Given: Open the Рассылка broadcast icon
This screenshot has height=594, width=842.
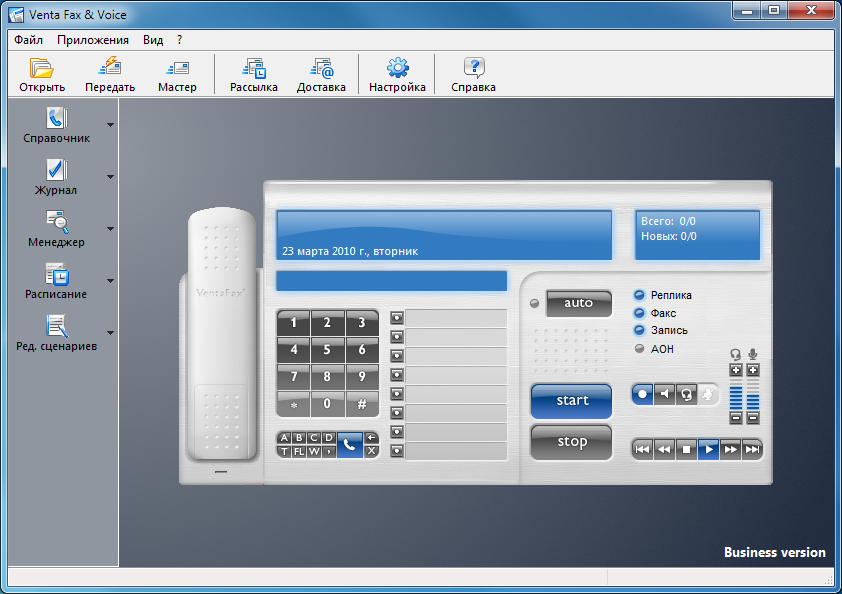Looking at the screenshot, I should click(254, 68).
